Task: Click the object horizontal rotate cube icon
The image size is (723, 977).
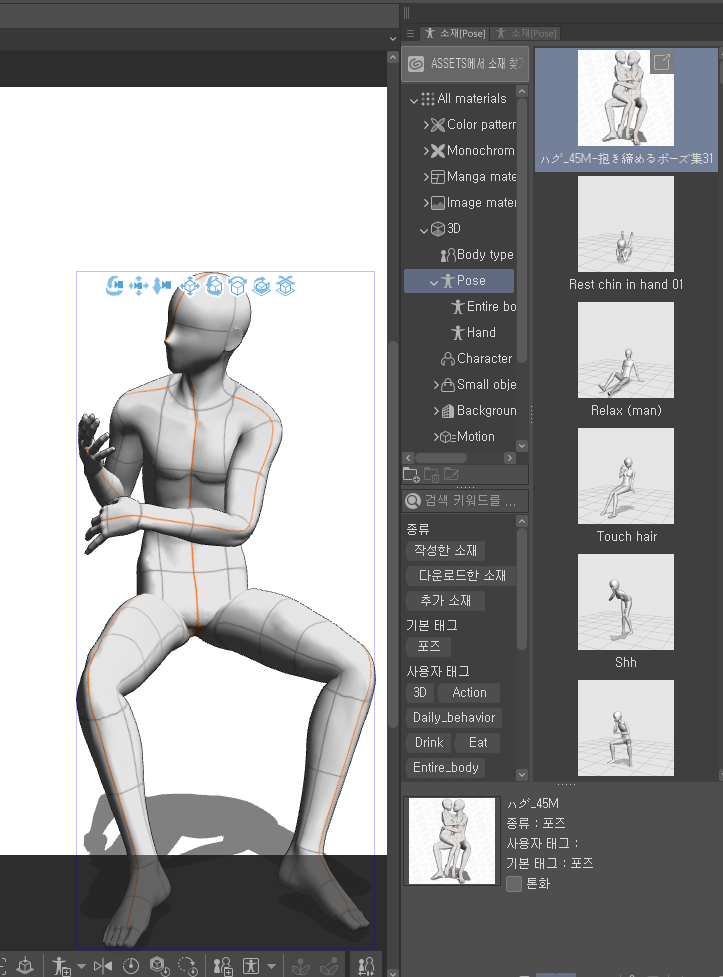Action: click(237, 286)
